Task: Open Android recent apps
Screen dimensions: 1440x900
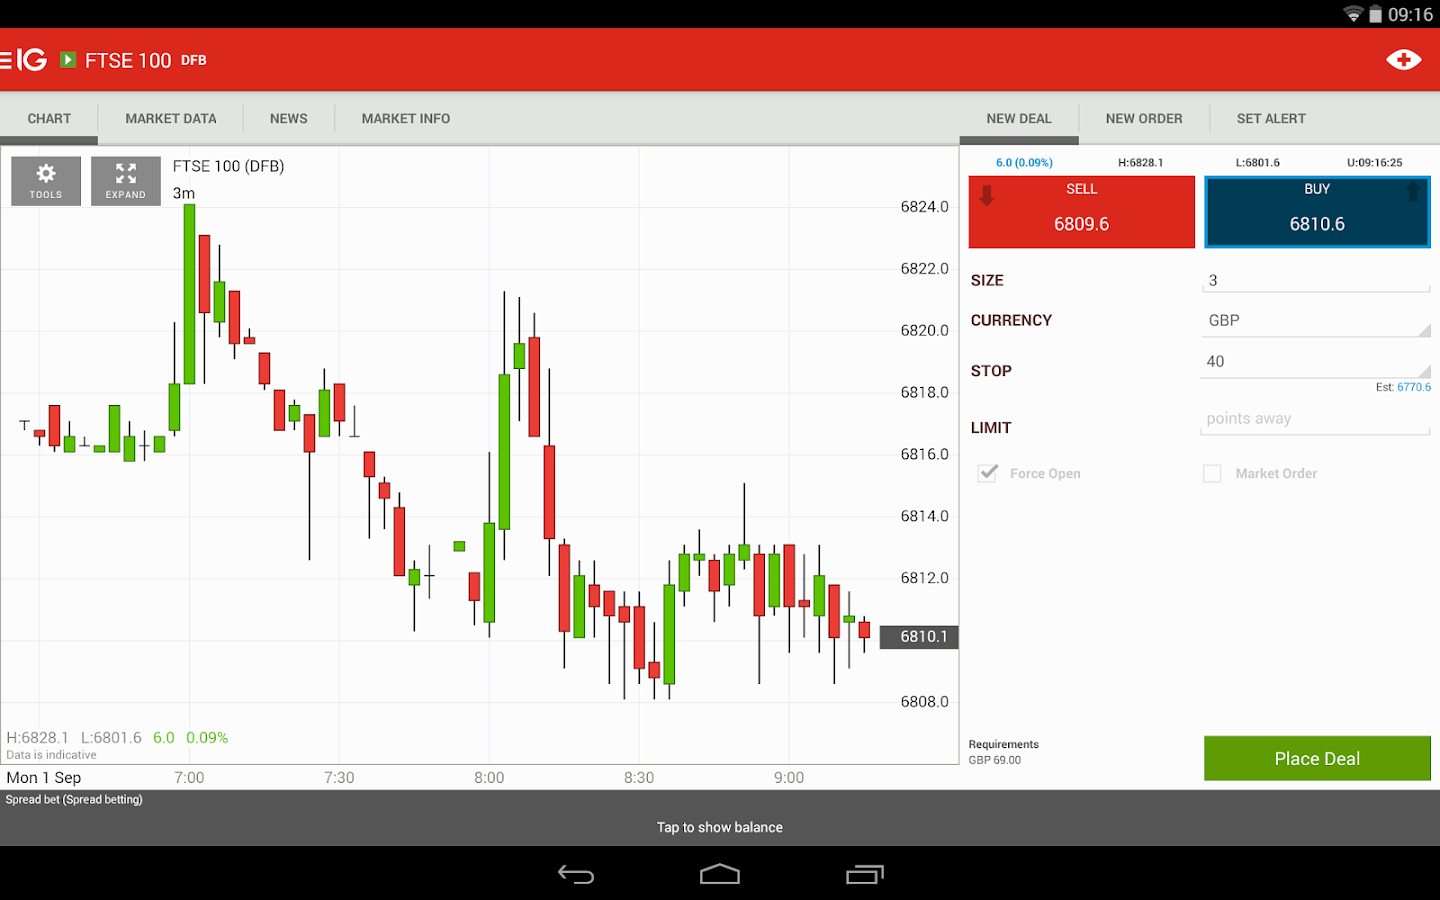Action: (x=865, y=875)
